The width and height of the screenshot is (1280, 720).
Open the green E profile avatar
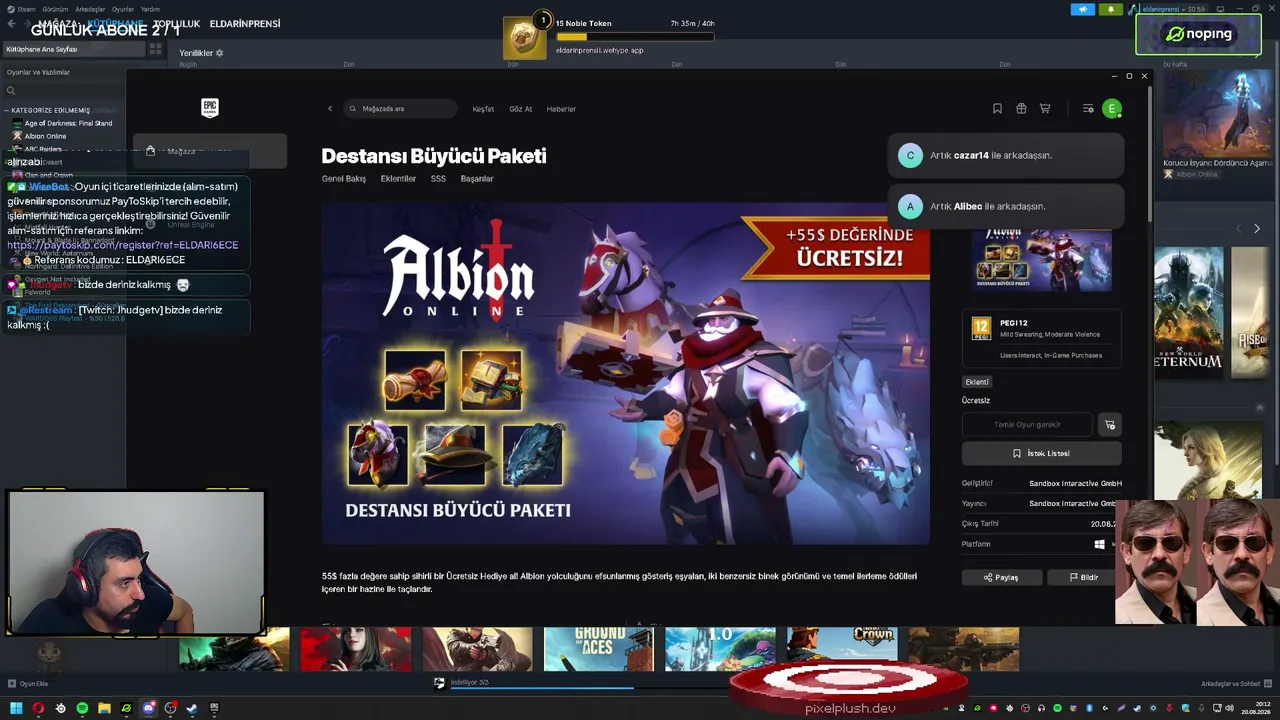(x=1112, y=109)
